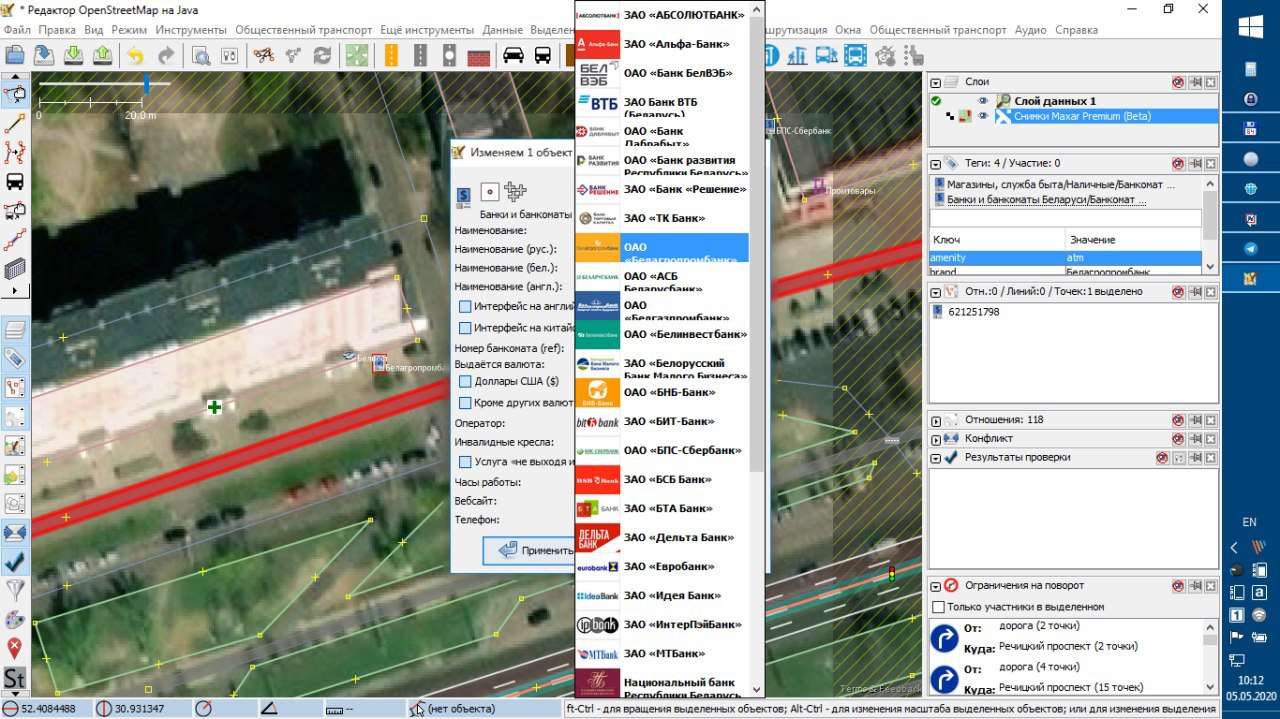This screenshot has height=719, width=1280.
Task: Click the bus preset toolbar icon
Action: tap(542, 55)
